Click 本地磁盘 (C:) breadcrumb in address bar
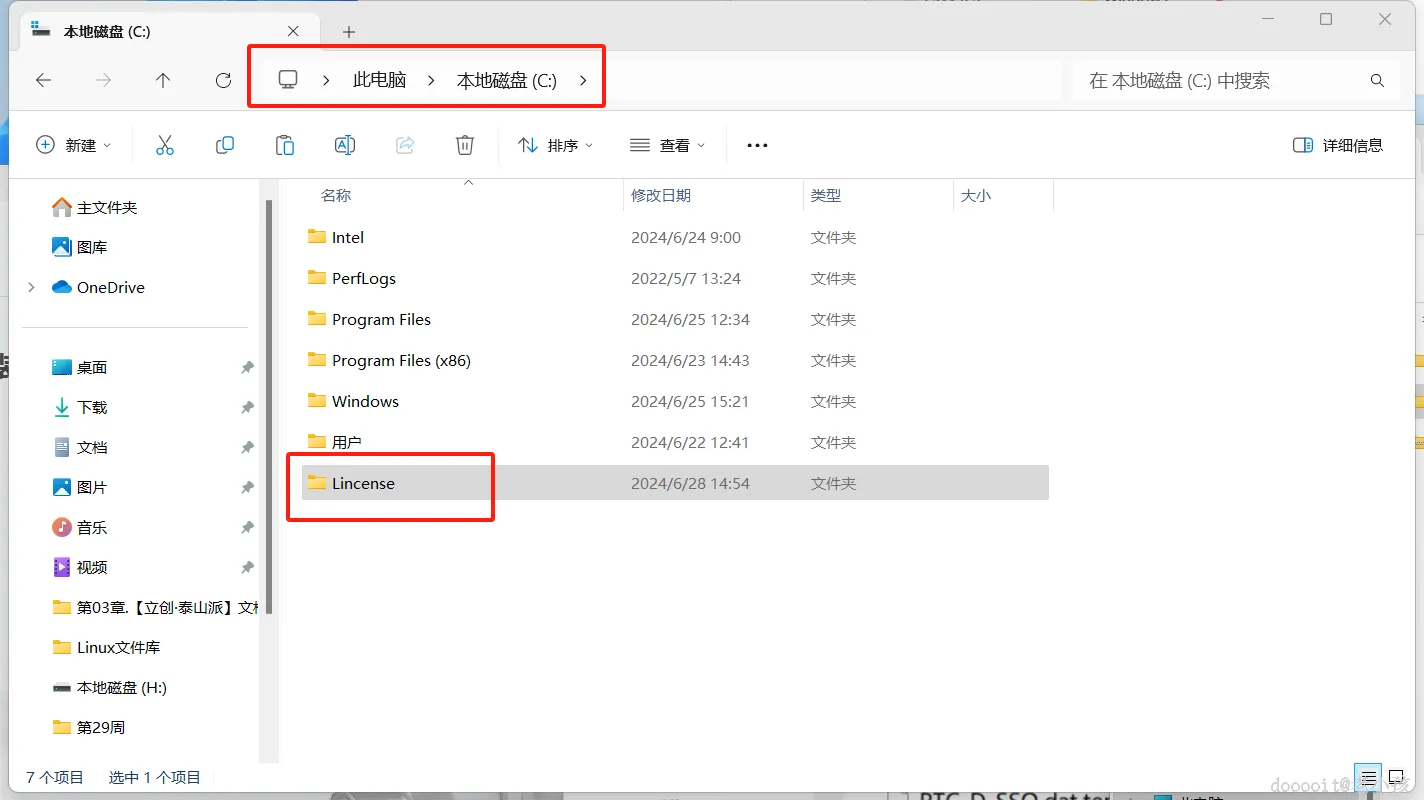 (507, 81)
